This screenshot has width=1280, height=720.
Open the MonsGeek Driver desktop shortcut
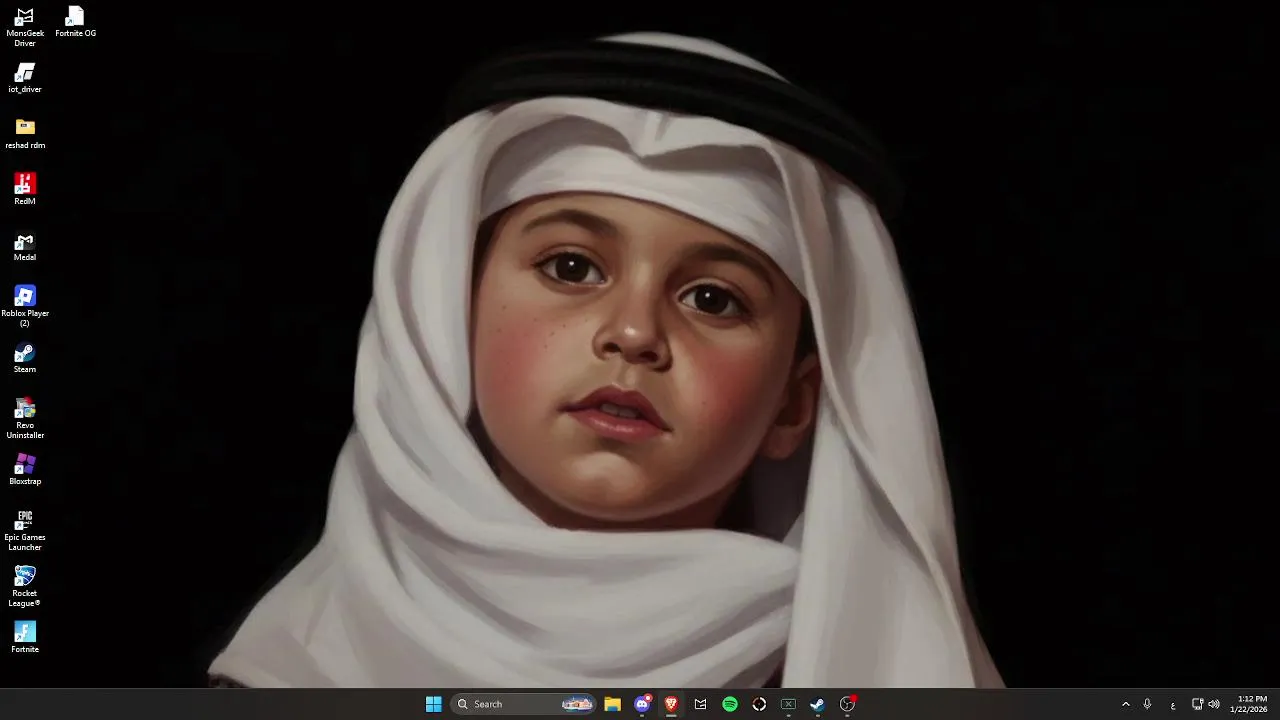coord(25,27)
